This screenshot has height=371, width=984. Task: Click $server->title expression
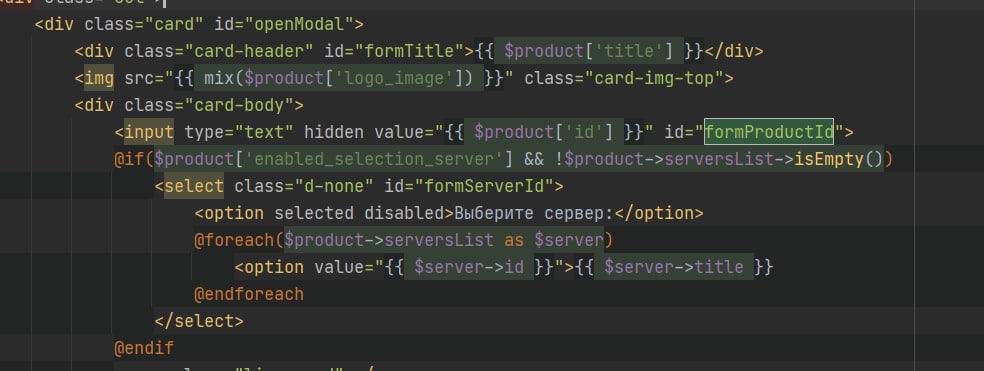click(673, 267)
